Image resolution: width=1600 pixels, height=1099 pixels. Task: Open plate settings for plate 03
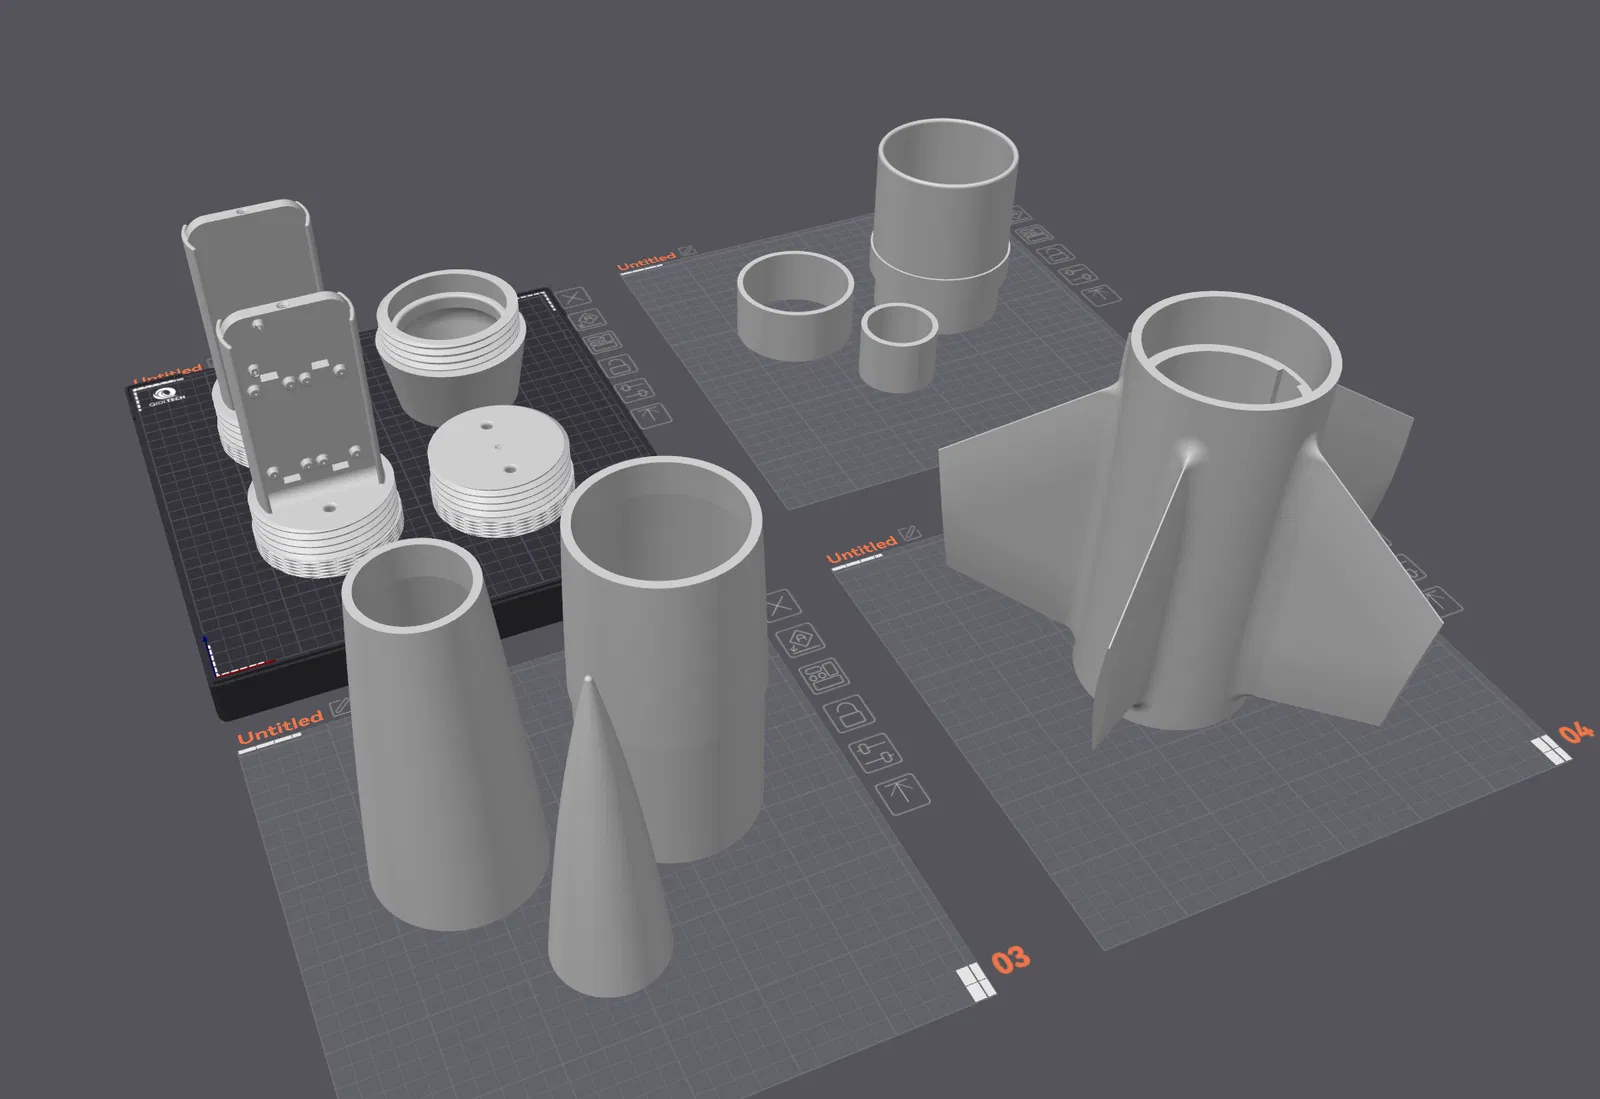874,752
